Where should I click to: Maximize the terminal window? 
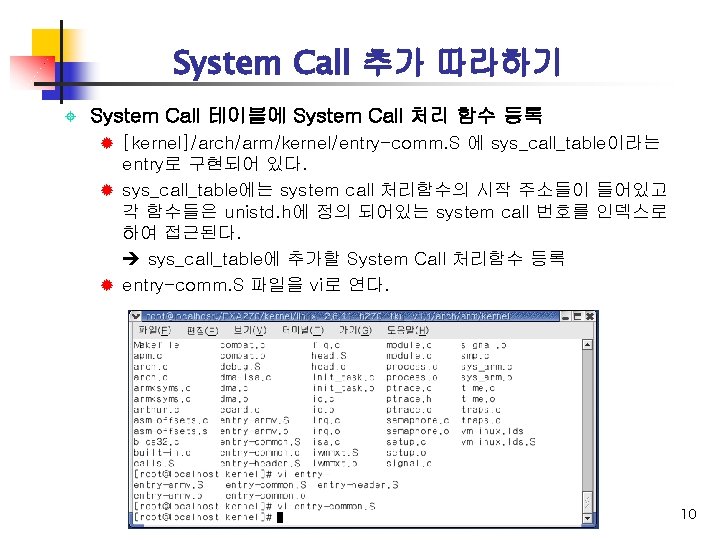click(x=578, y=316)
